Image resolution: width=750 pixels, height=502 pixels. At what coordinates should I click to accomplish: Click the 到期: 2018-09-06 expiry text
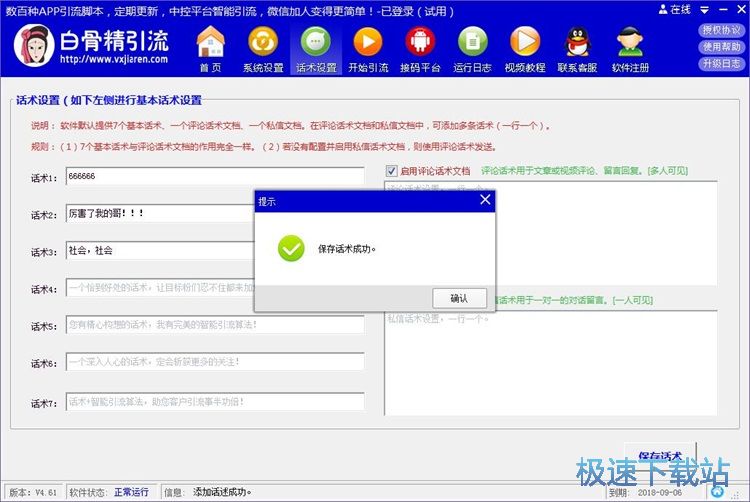coord(645,492)
